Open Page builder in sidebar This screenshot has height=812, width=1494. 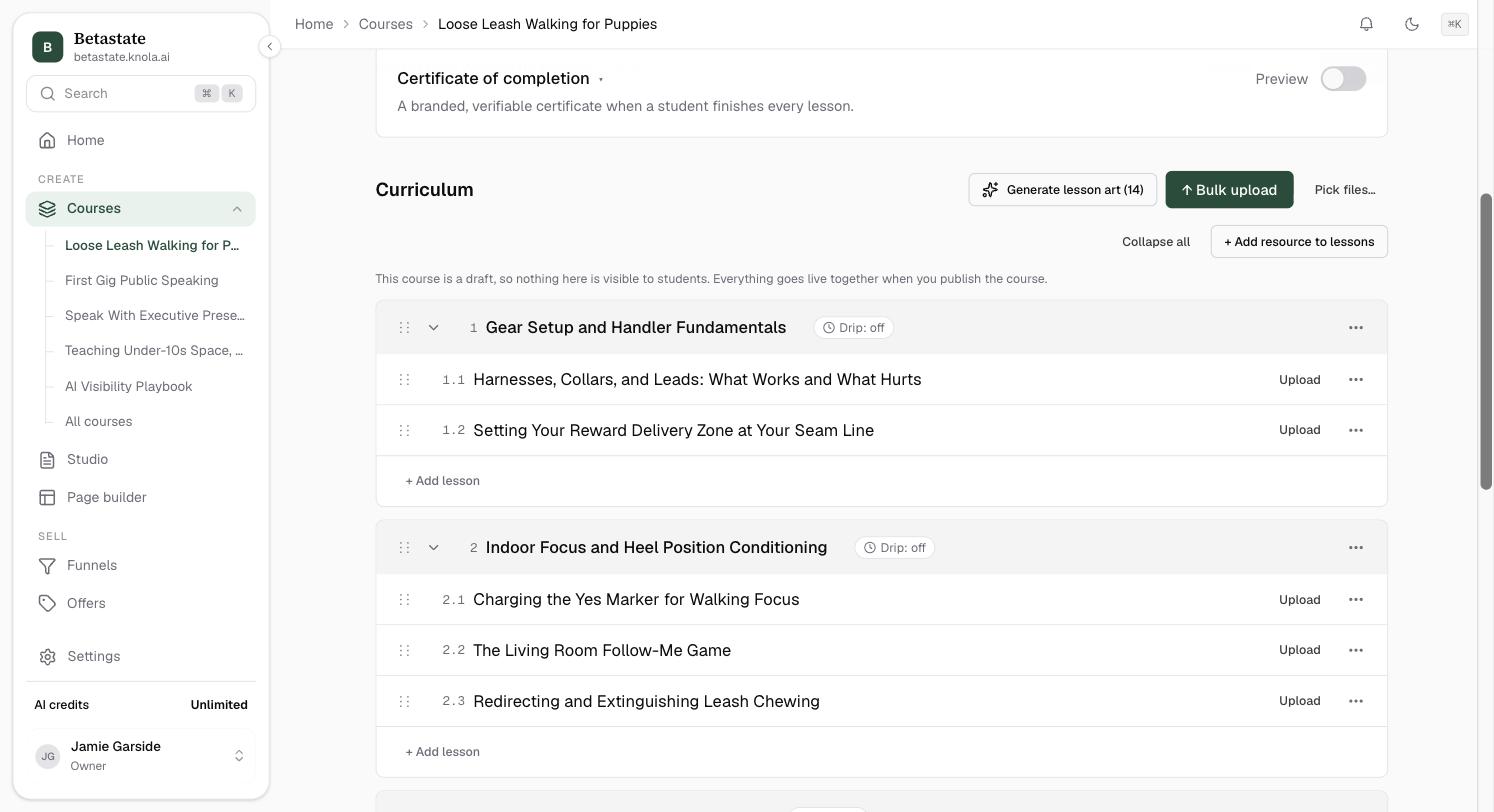141,498
